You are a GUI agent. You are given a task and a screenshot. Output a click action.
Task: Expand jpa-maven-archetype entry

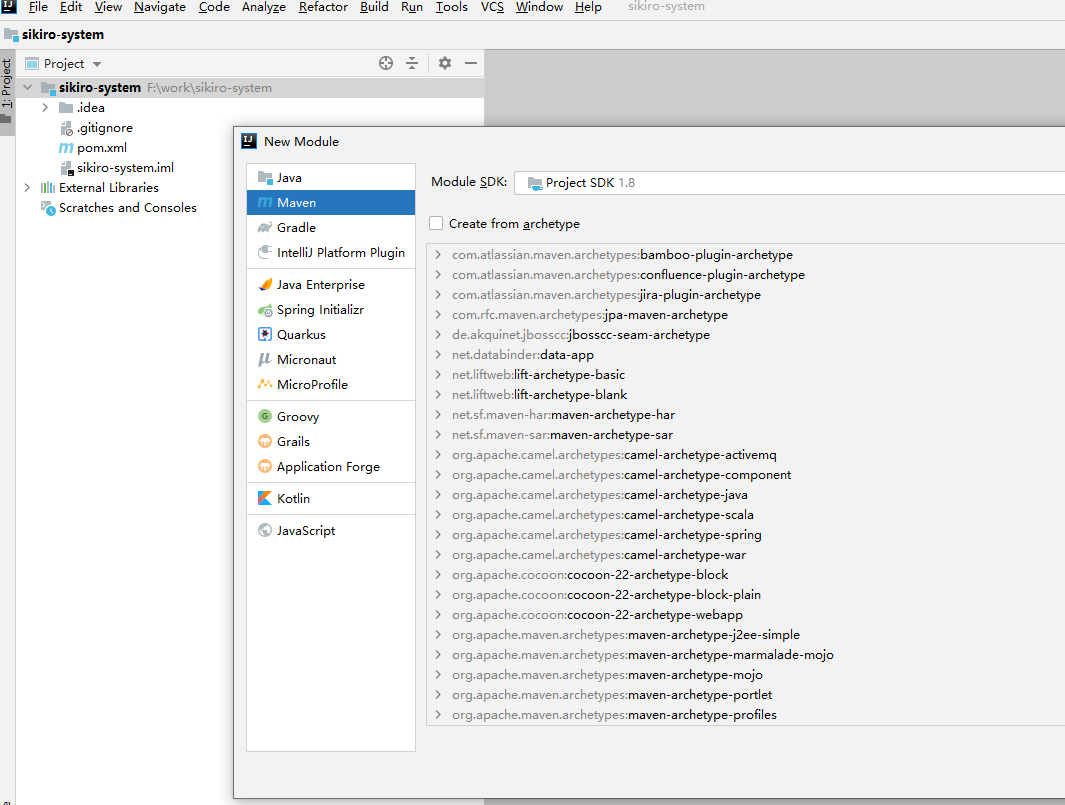click(438, 315)
